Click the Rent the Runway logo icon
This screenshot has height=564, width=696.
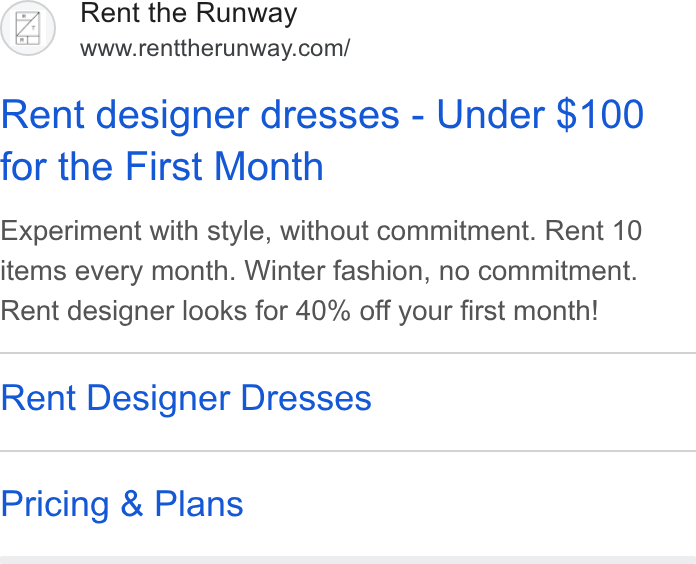pyautogui.click(x=28, y=28)
